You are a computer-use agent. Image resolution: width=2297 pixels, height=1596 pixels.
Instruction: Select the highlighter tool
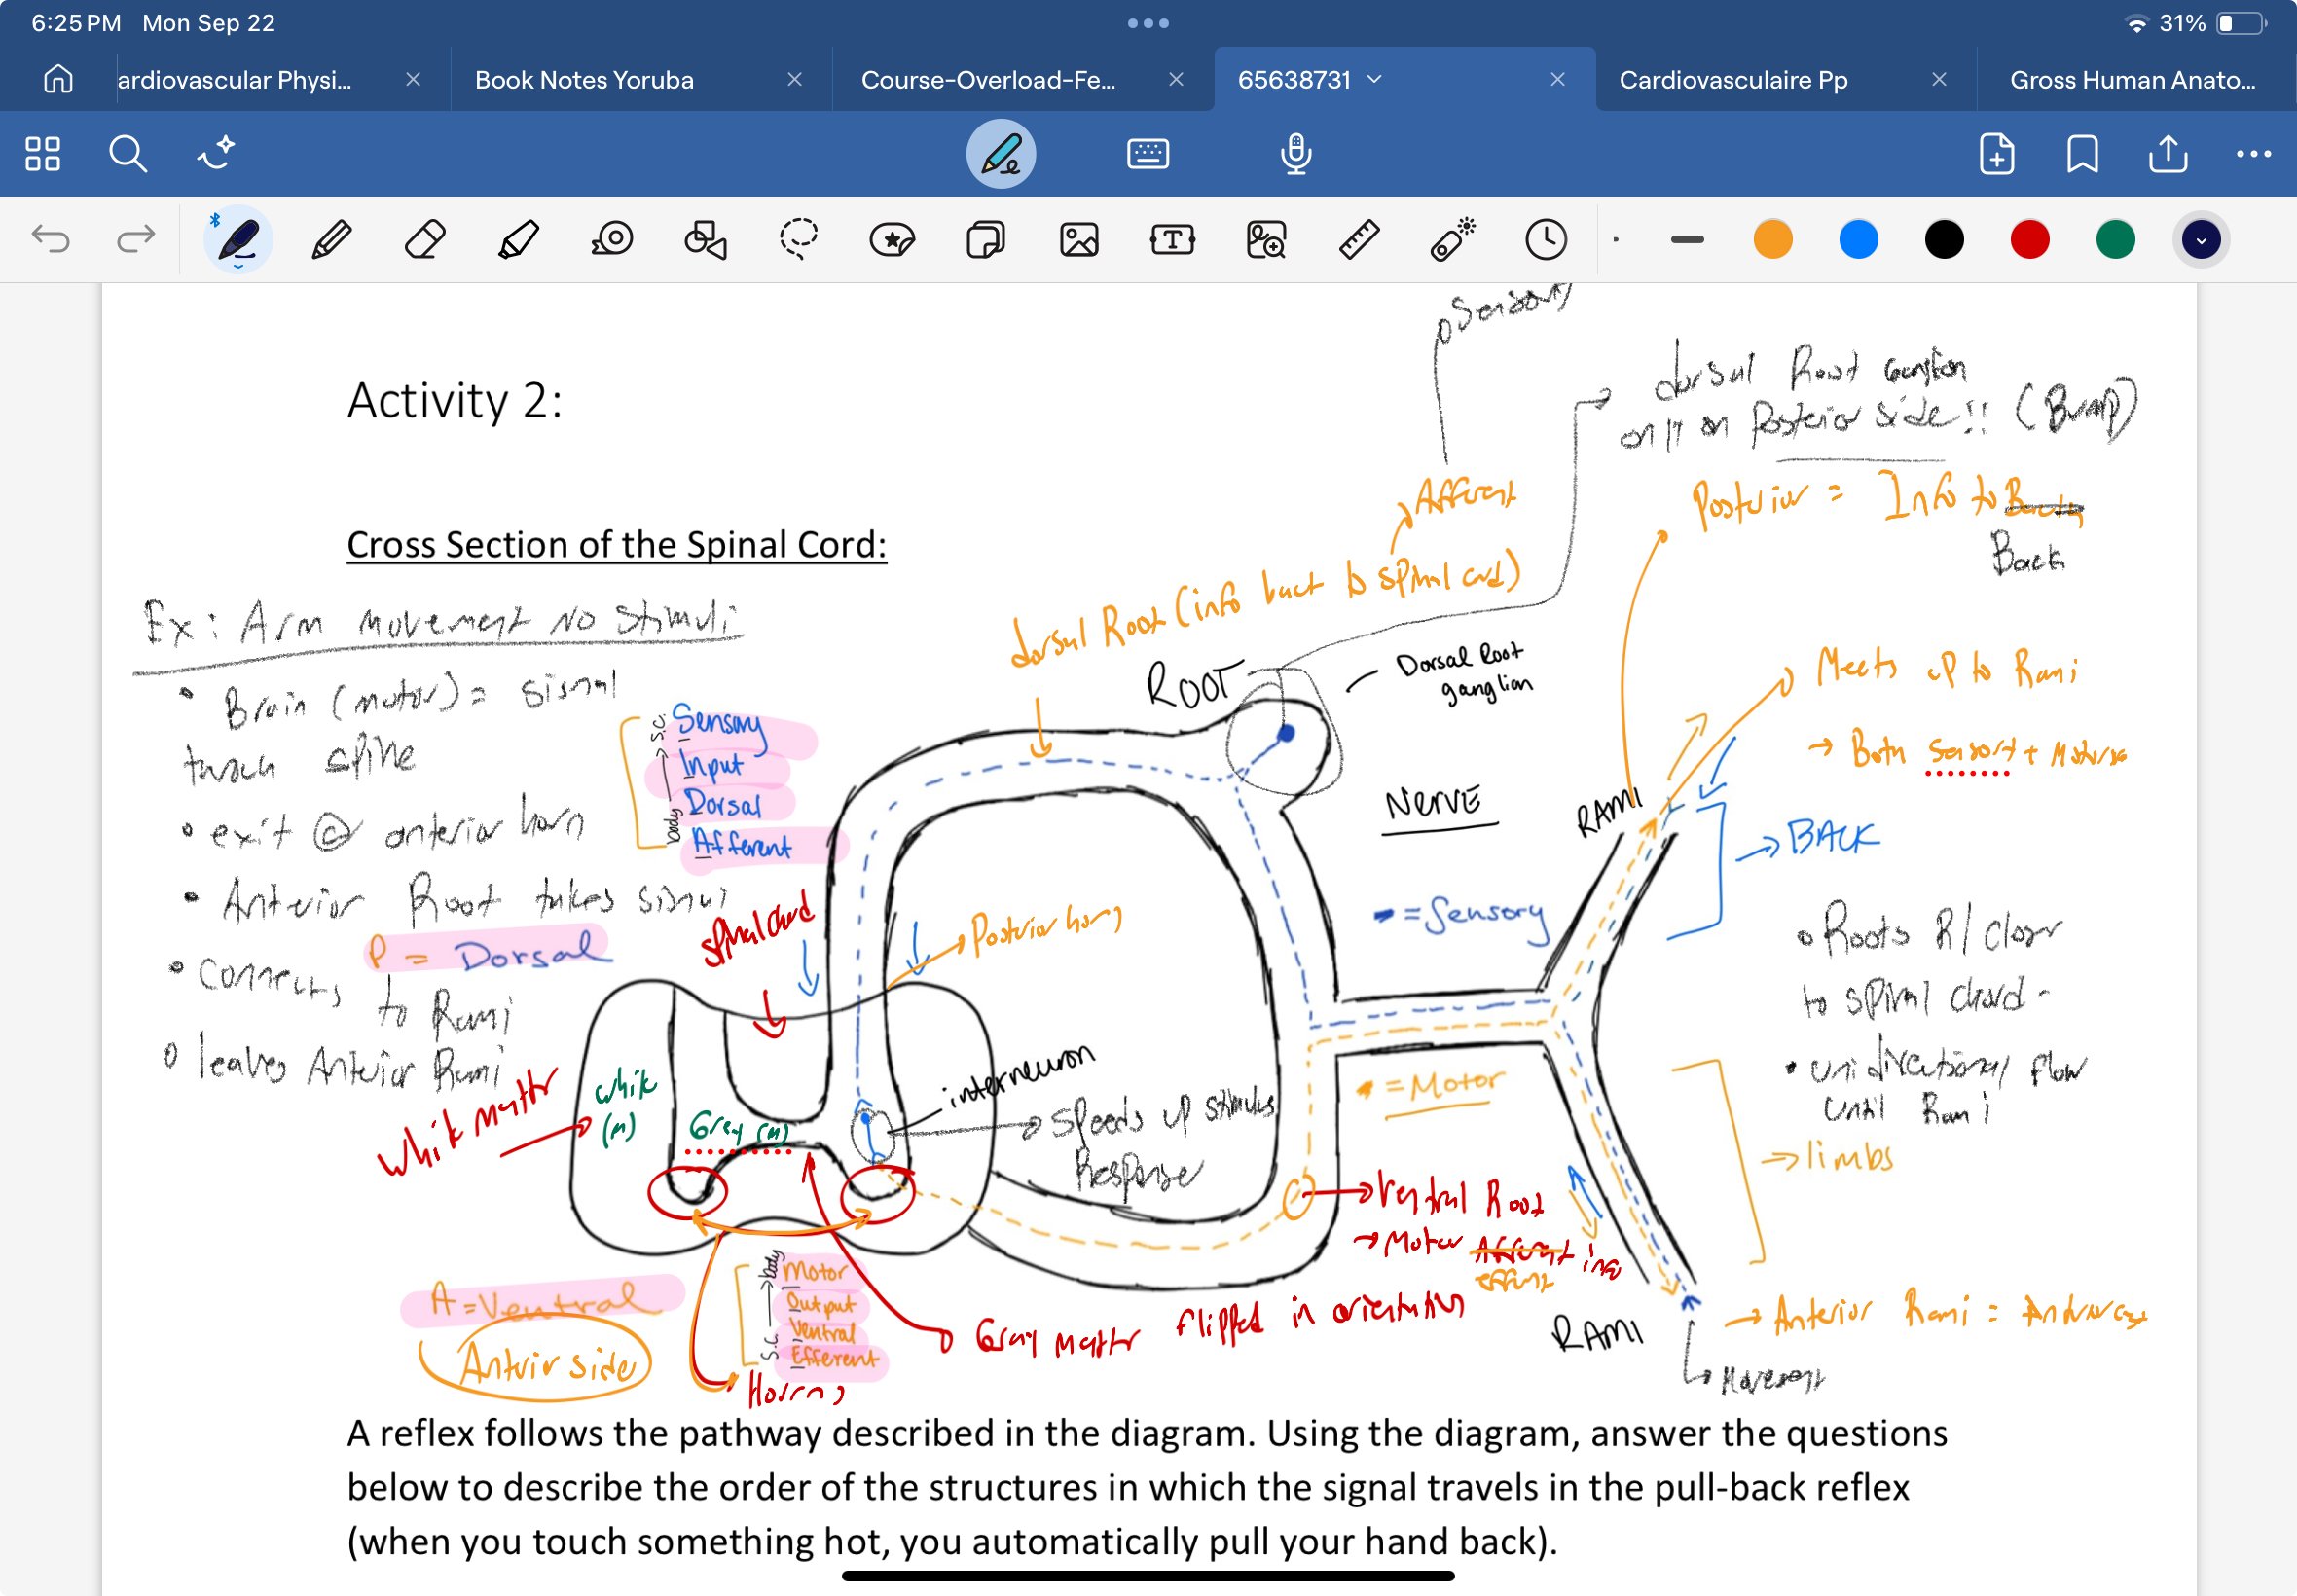point(518,240)
